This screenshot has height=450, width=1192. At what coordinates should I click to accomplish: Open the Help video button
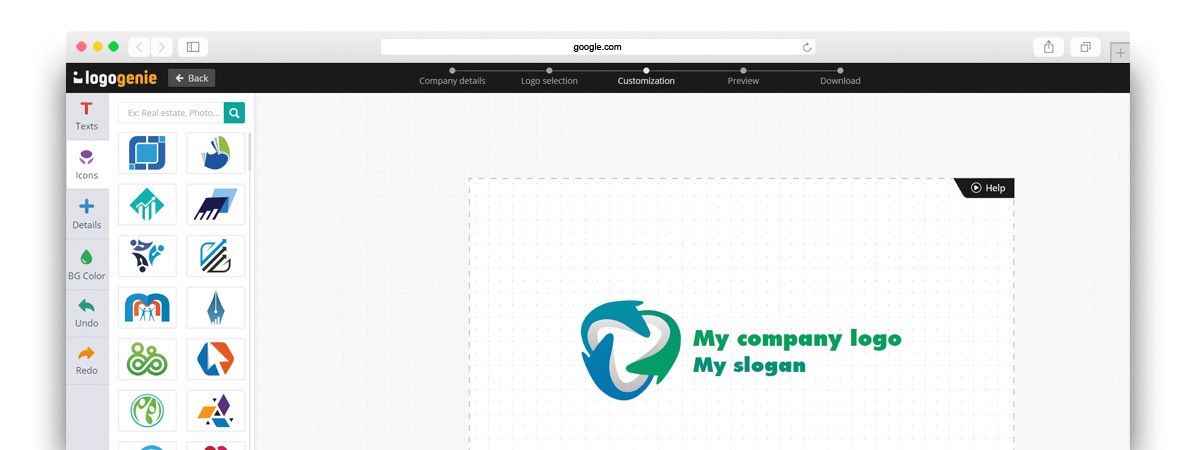[x=987, y=188]
